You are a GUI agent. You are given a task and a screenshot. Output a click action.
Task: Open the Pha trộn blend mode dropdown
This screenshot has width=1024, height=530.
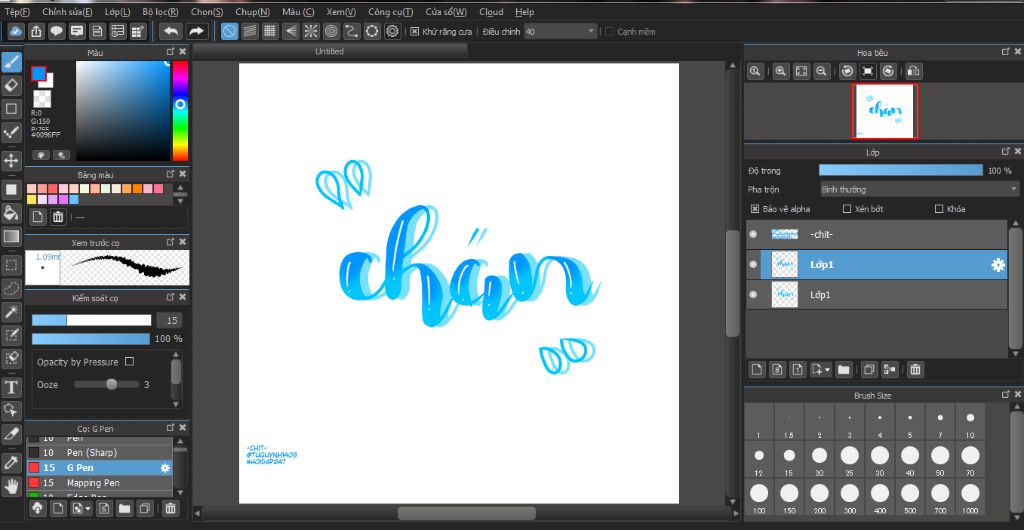[919, 189]
